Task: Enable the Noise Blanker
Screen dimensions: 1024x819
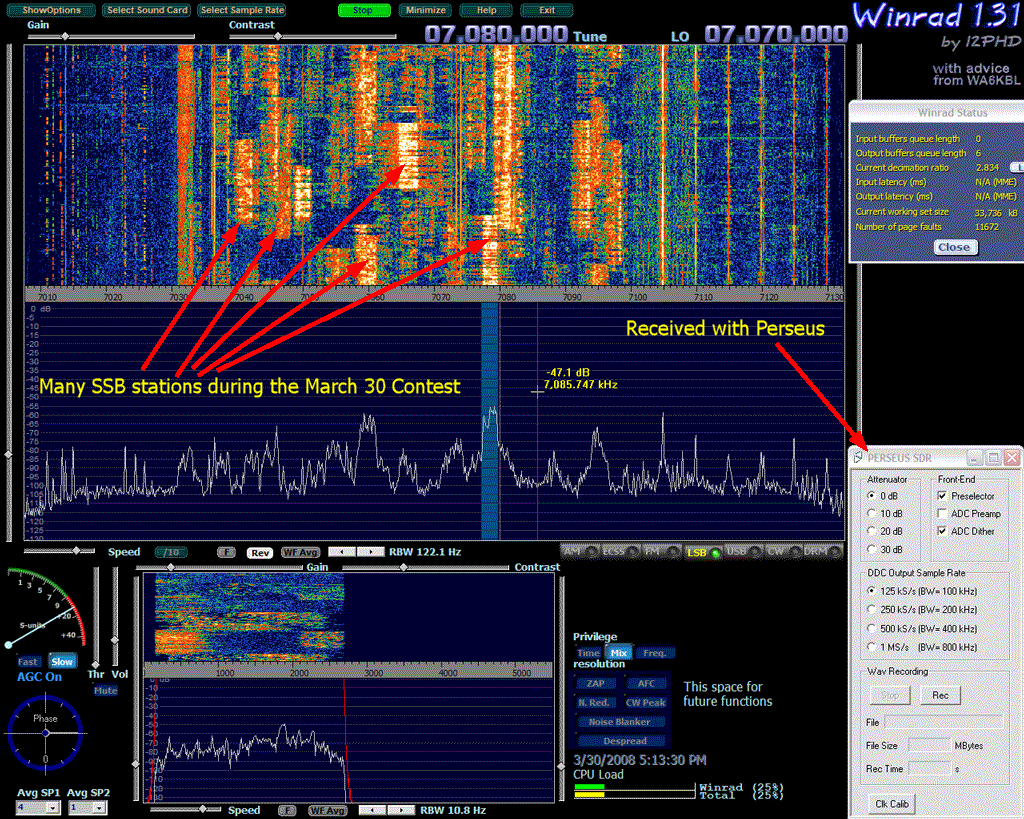Action: pos(620,722)
